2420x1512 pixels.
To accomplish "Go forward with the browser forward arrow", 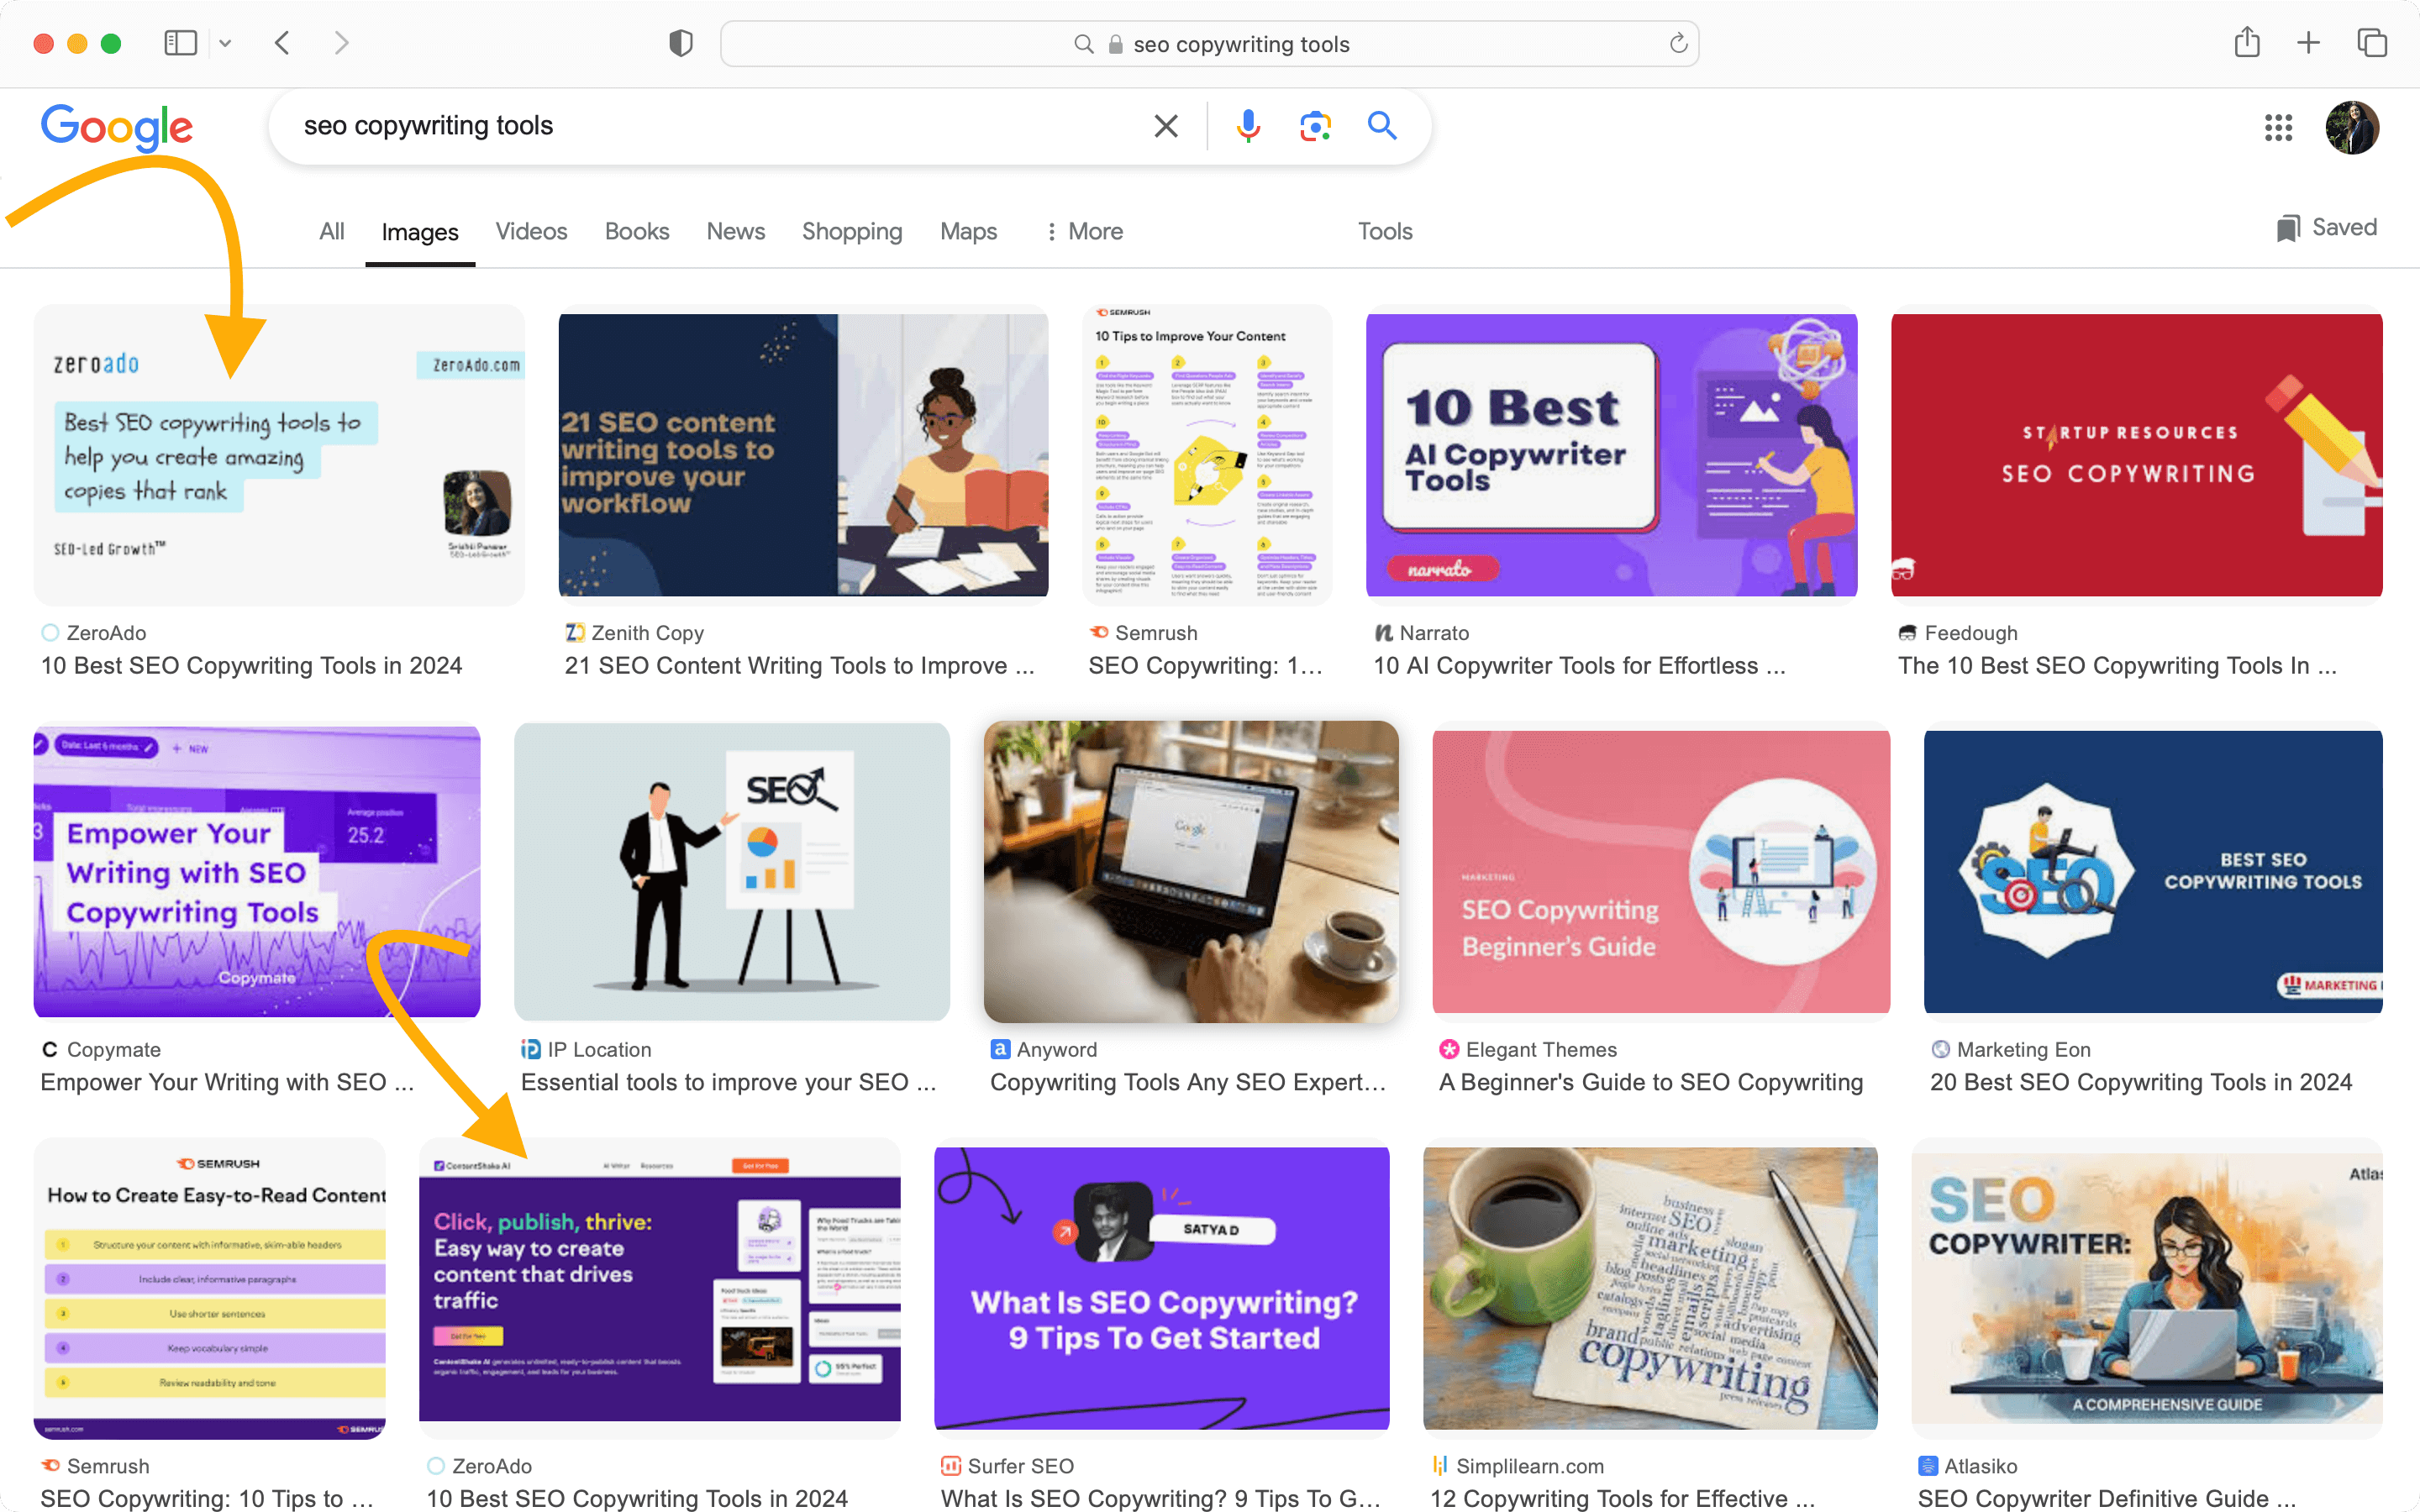I will pos(341,43).
